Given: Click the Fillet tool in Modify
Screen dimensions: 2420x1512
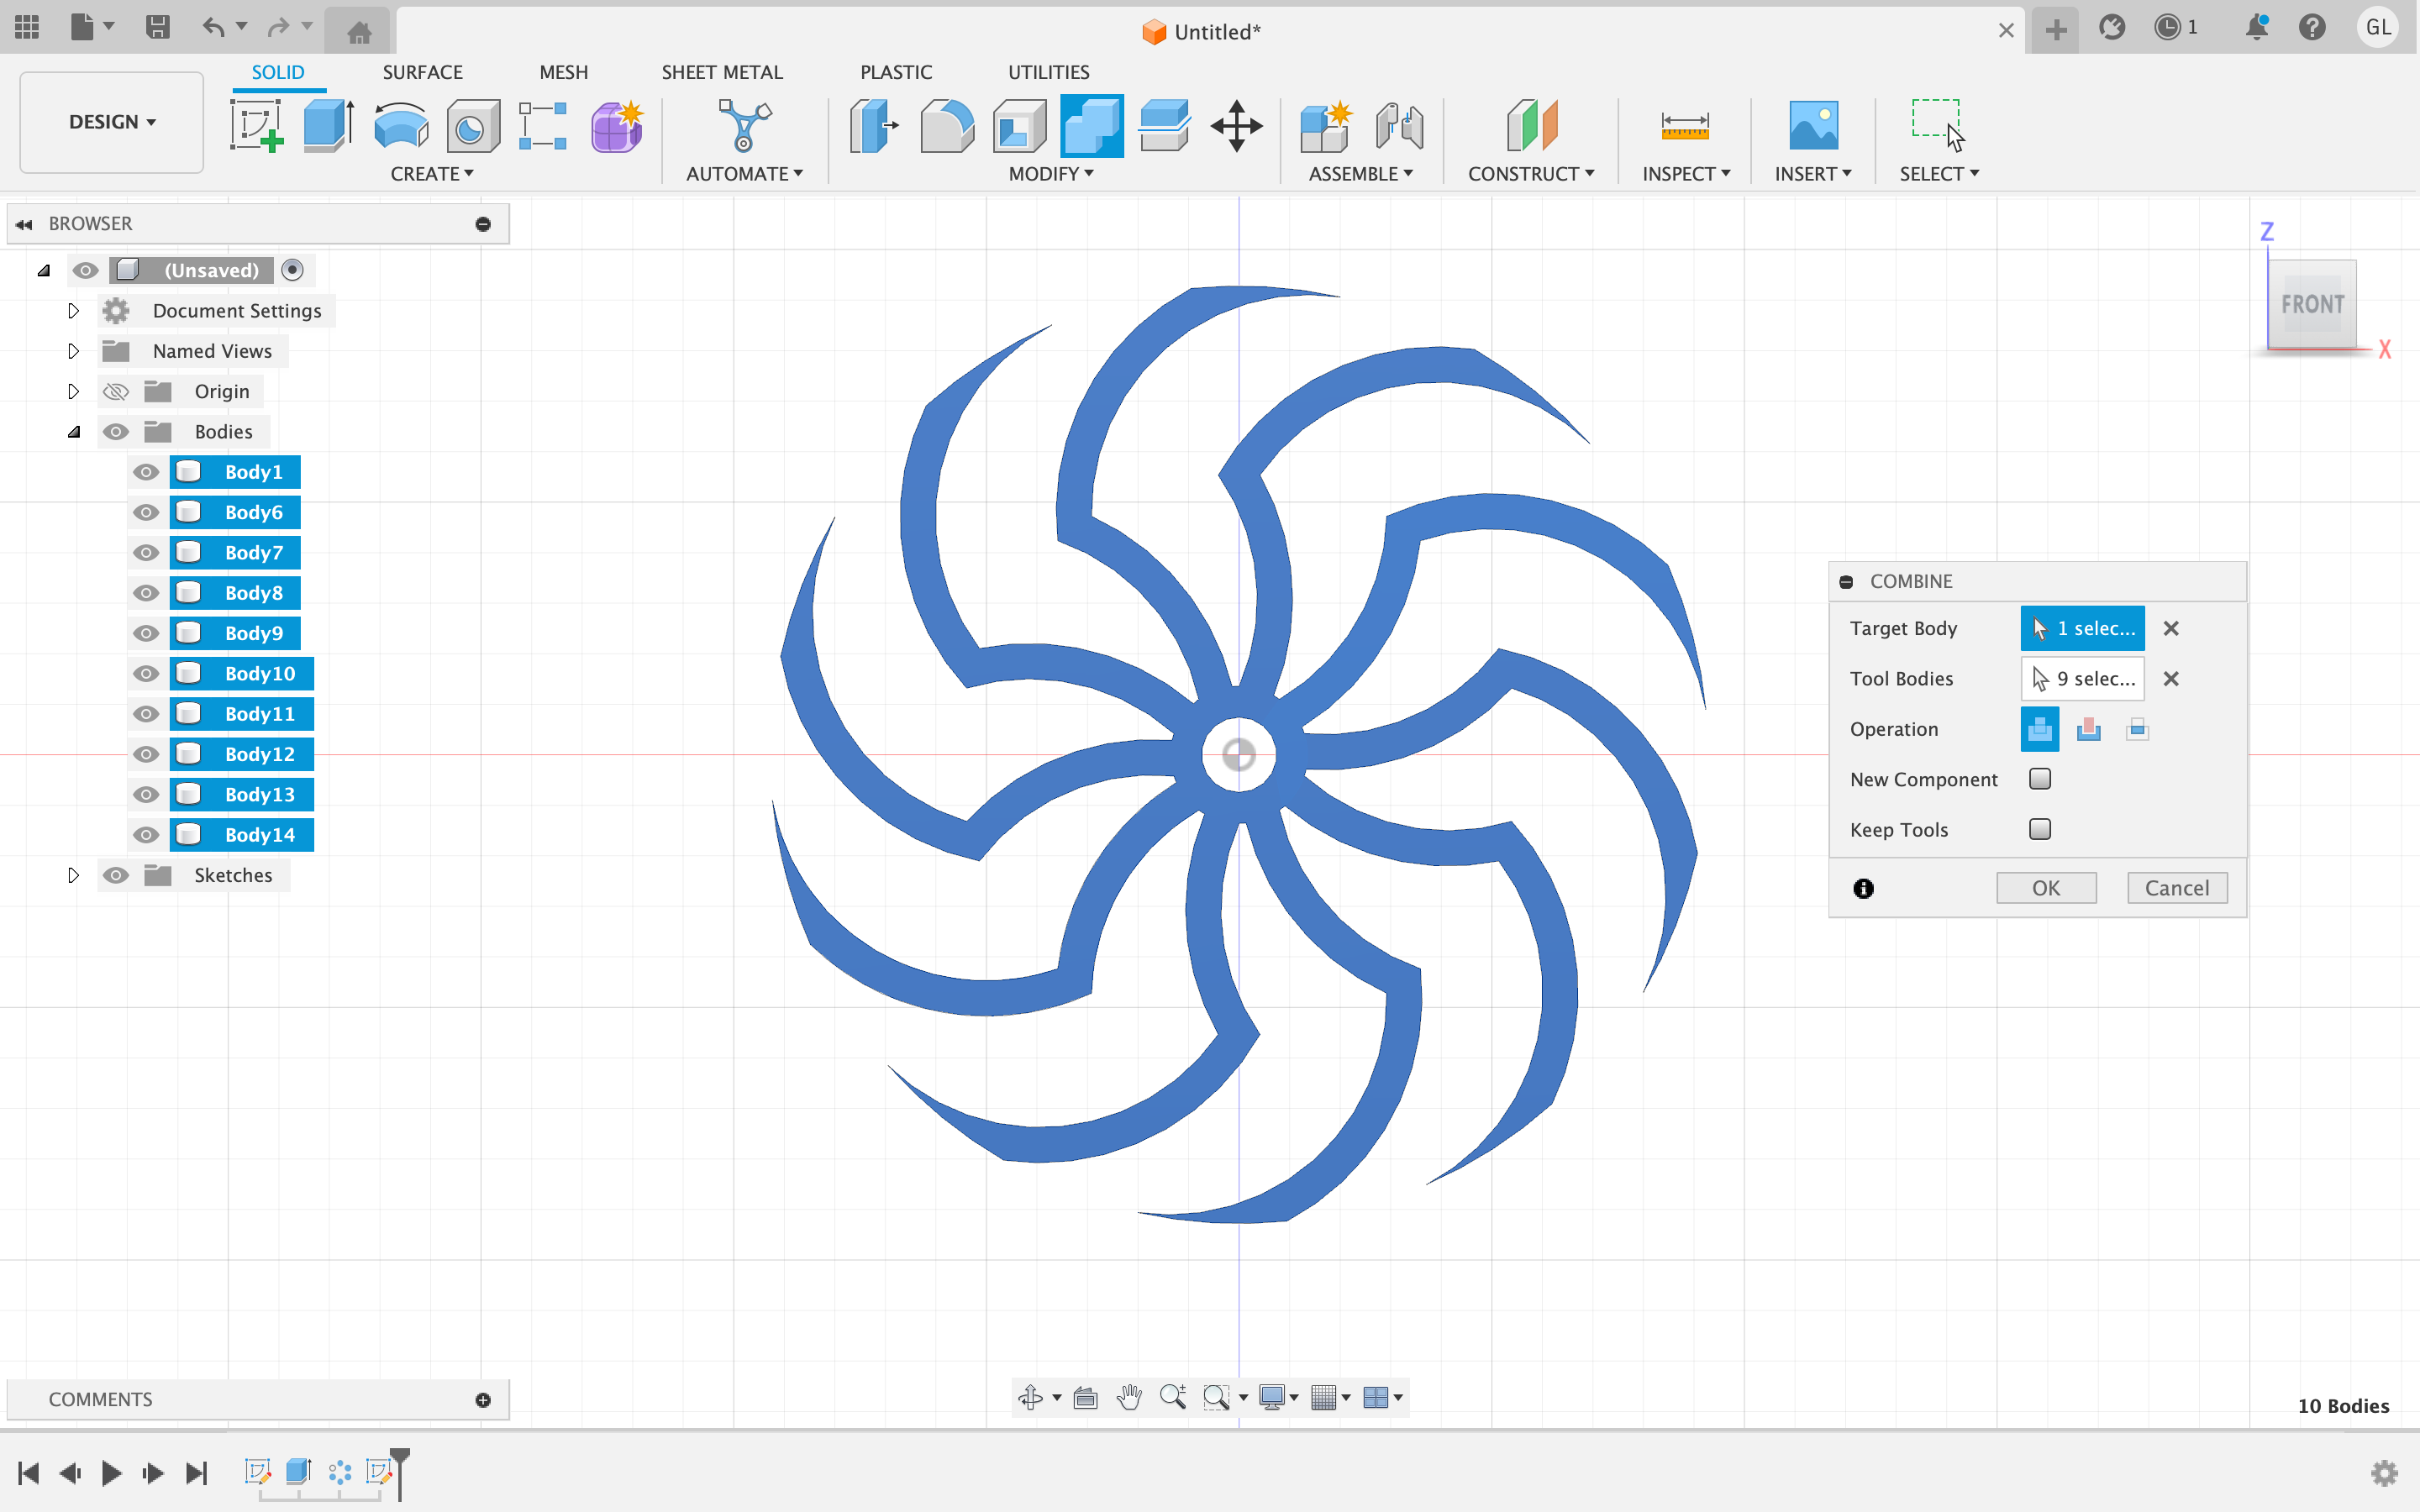Looking at the screenshot, I should [x=946, y=126].
